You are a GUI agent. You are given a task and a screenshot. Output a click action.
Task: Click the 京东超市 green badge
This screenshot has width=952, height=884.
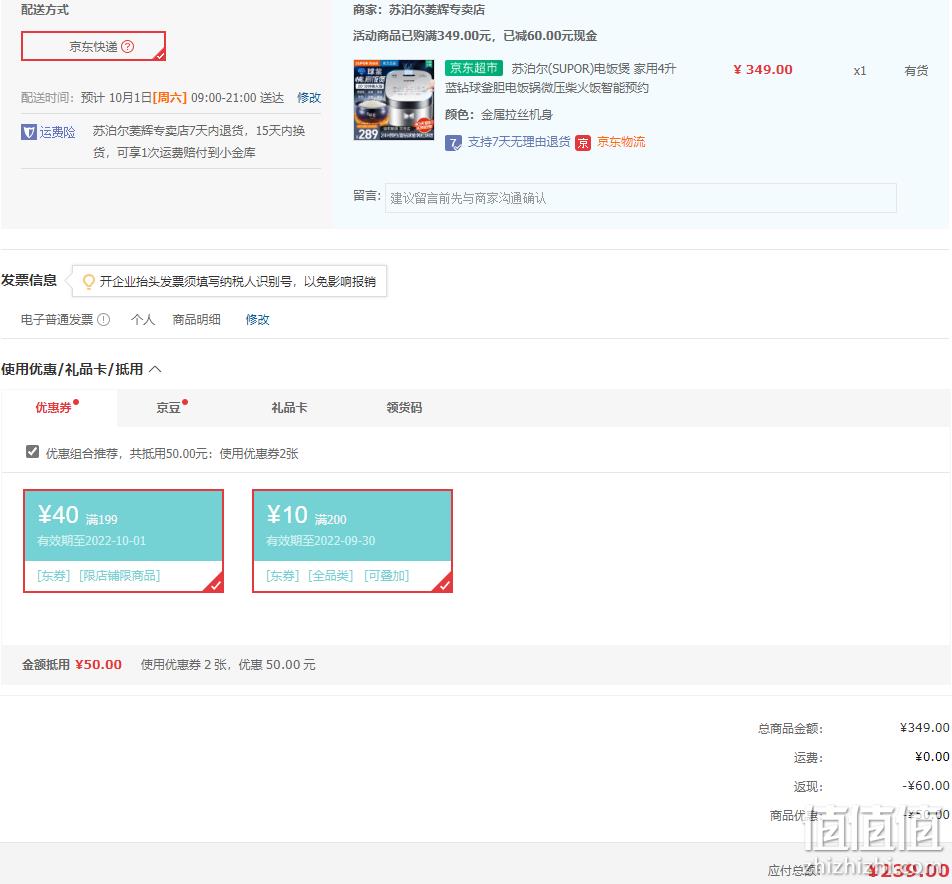474,68
